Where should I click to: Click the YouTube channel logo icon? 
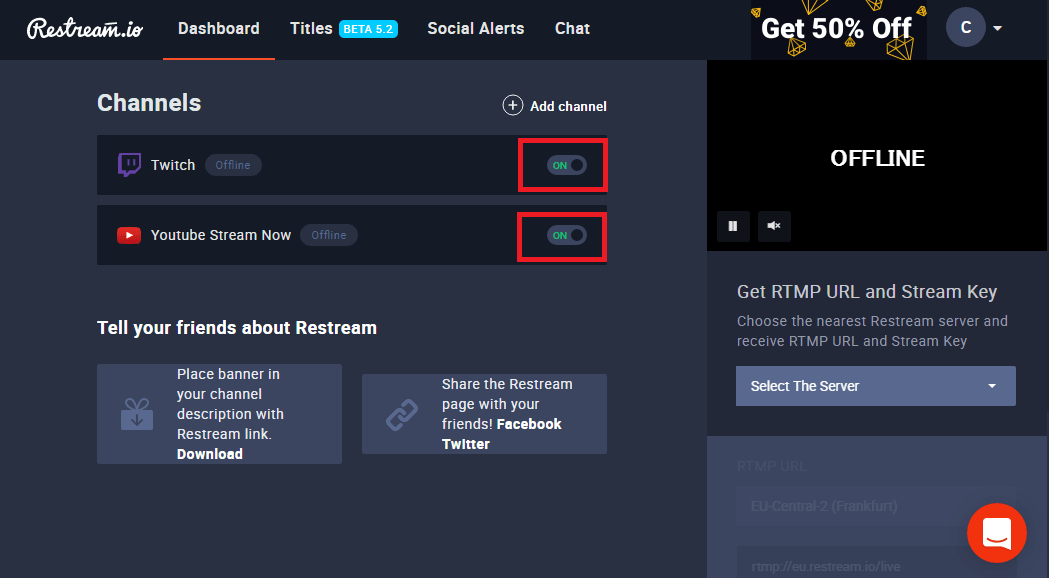pos(129,235)
